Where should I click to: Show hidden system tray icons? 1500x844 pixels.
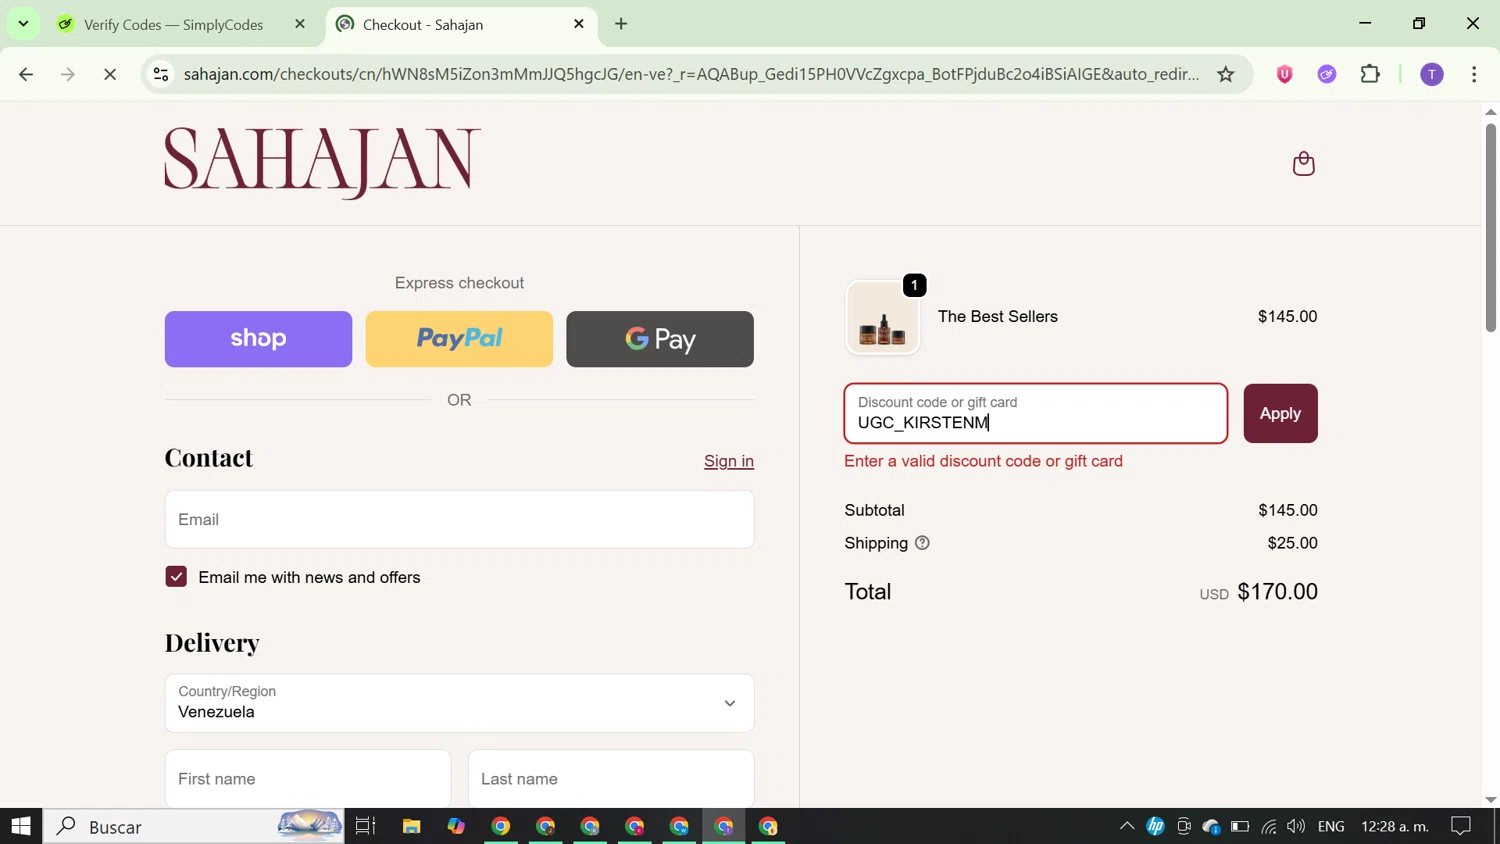1127,826
